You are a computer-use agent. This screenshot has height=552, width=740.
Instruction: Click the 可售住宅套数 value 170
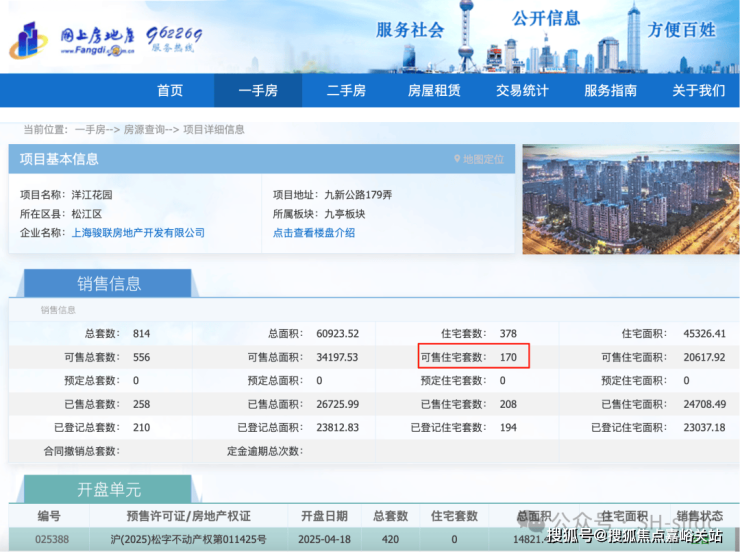click(x=508, y=357)
